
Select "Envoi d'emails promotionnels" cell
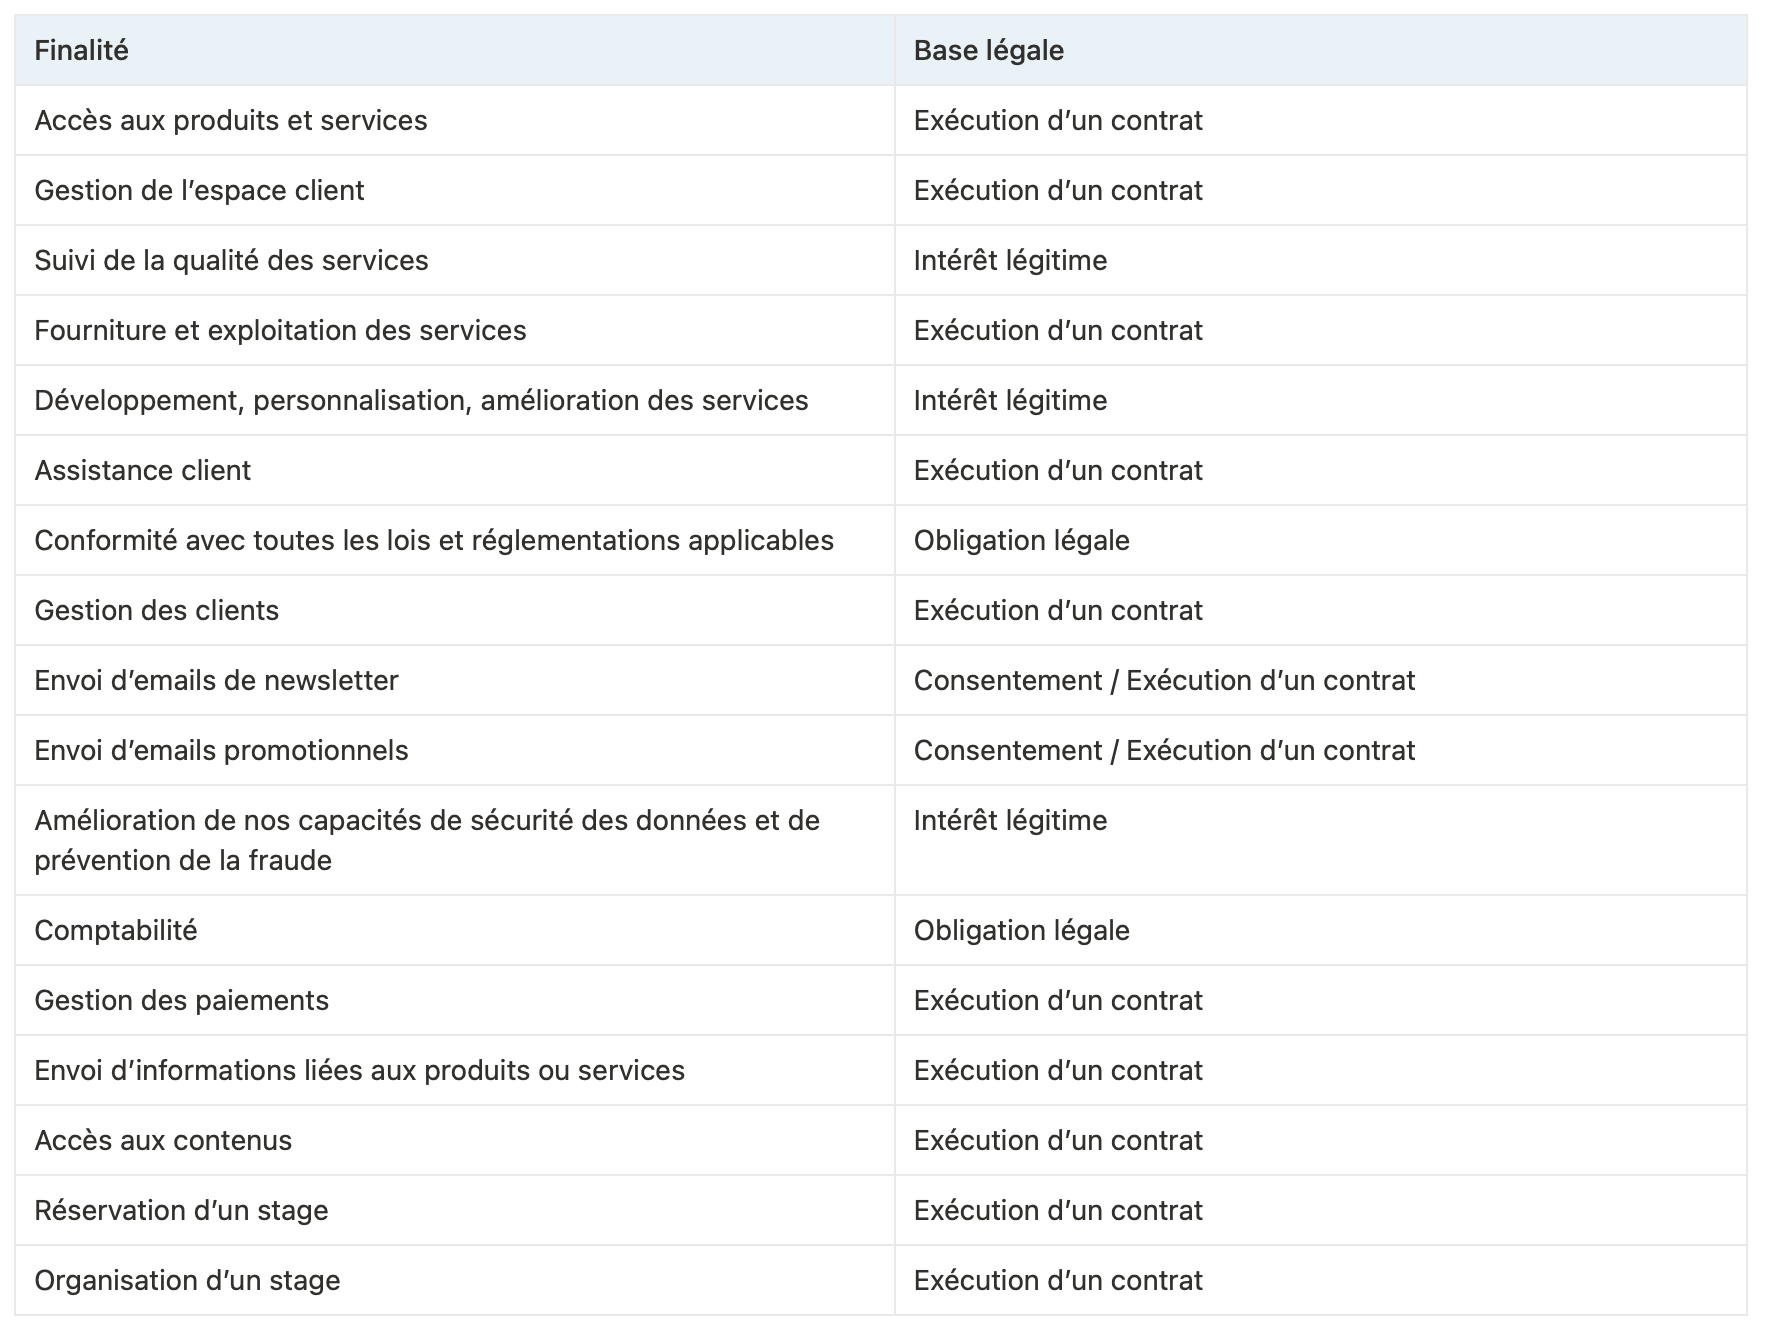(x=221, y=751)
